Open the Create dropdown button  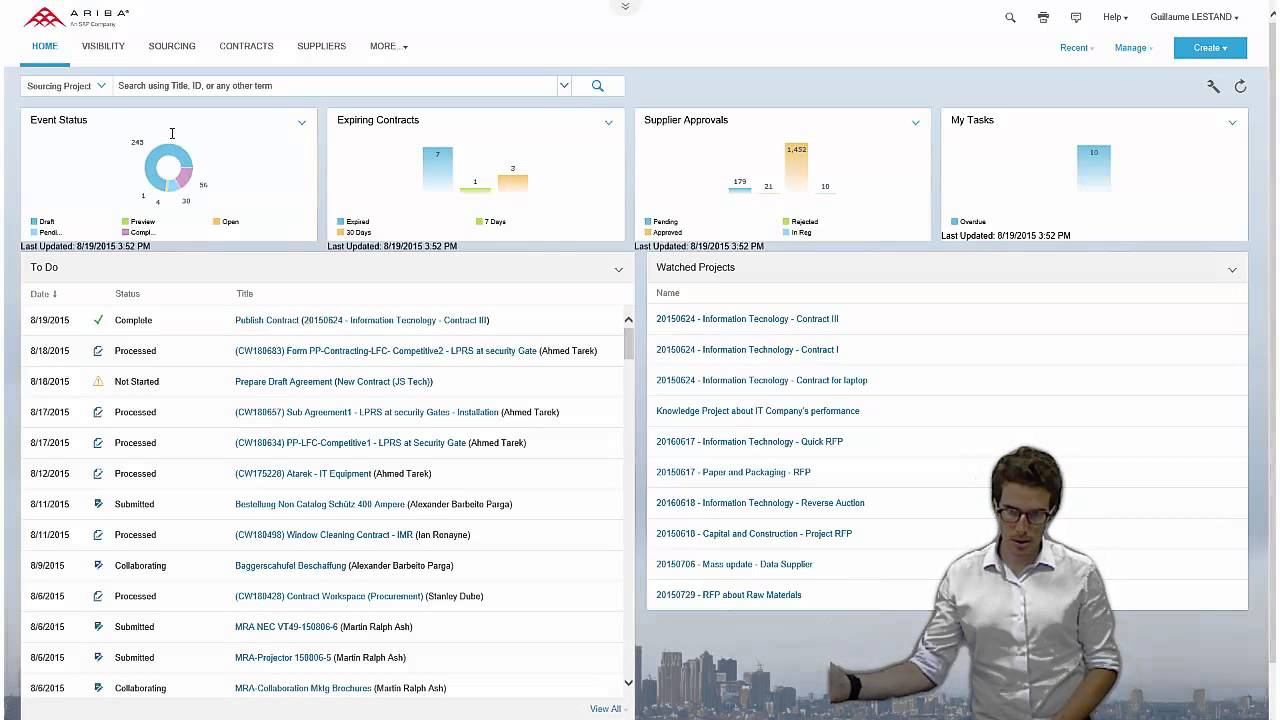coord(1210,48)
